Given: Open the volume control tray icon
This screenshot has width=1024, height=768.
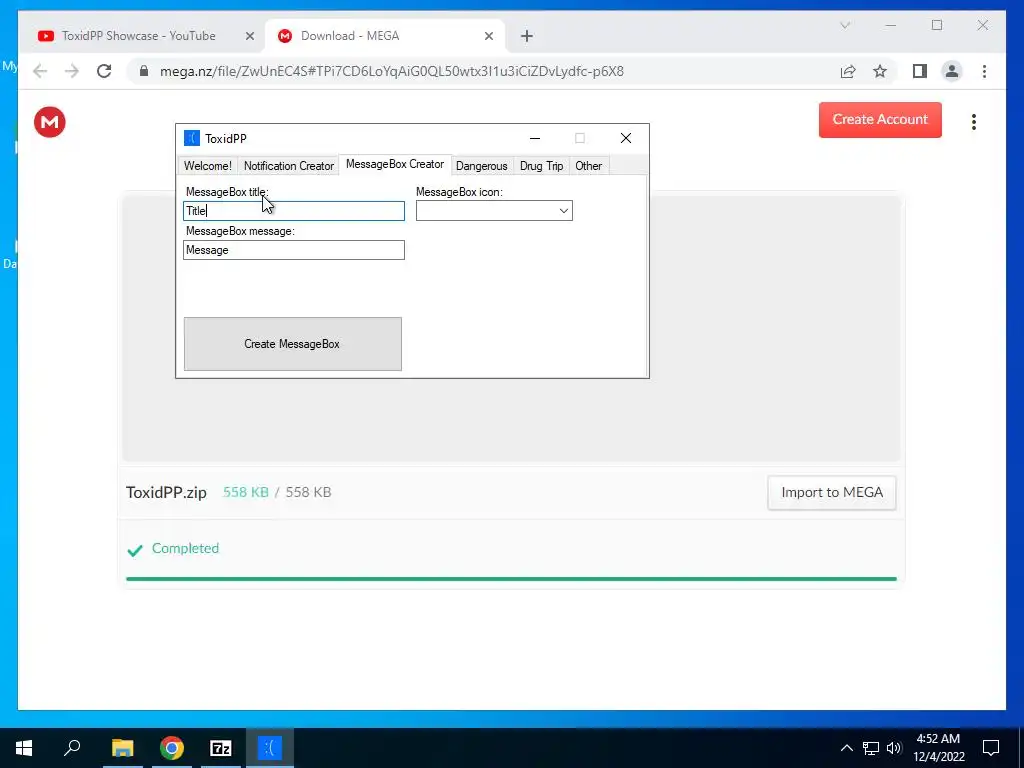Looking at the screenshot, I should pyautogui.click(x=894, y=748).
